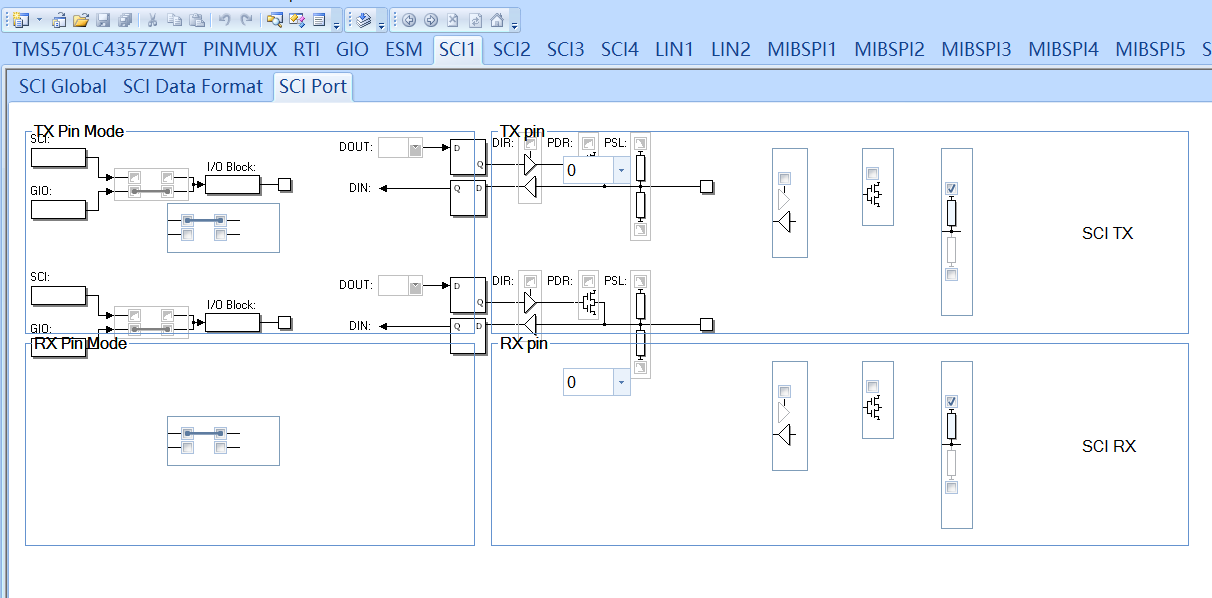Click the Cut scissors icon
The width and height of the screenshot is (1212, 598).
(152, 19)
